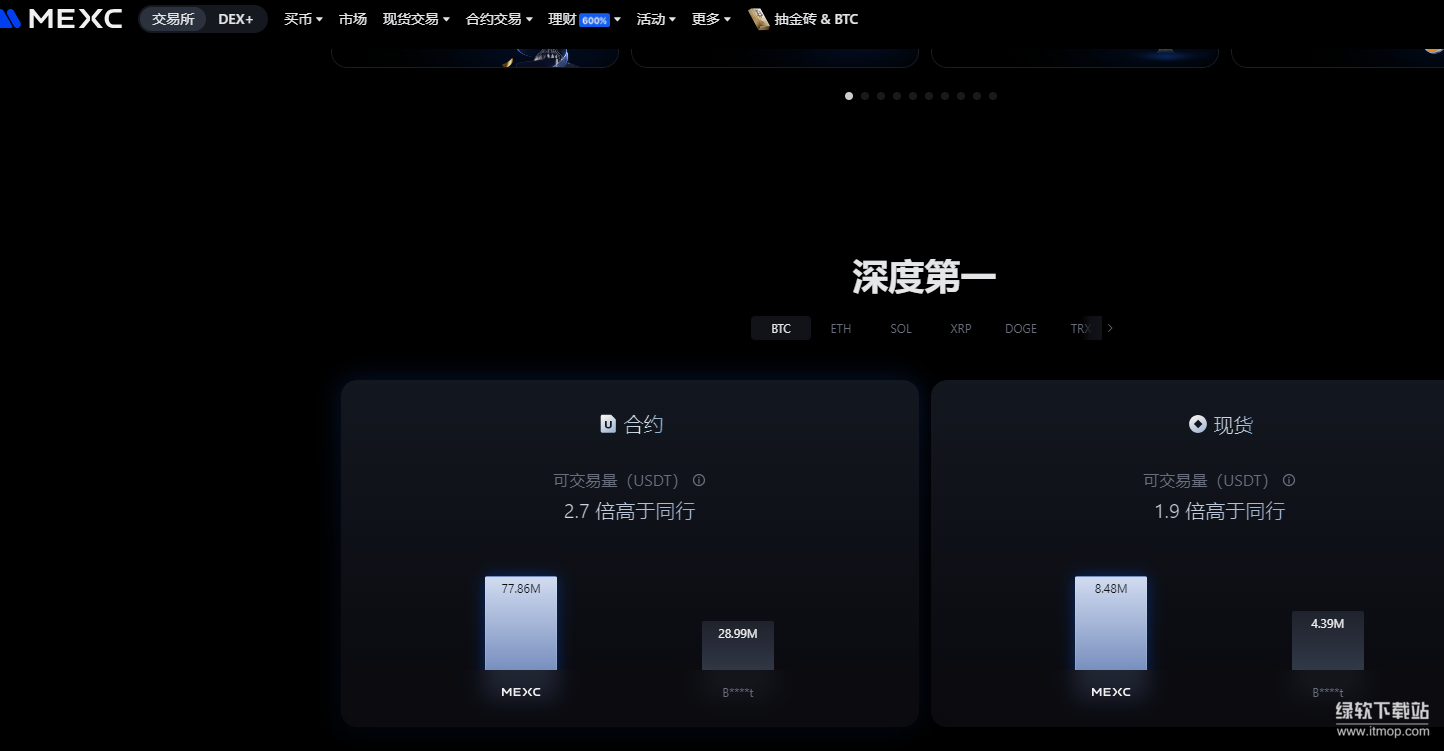
Task: Click the gold bar lottery icon
Action: [759, 19]
